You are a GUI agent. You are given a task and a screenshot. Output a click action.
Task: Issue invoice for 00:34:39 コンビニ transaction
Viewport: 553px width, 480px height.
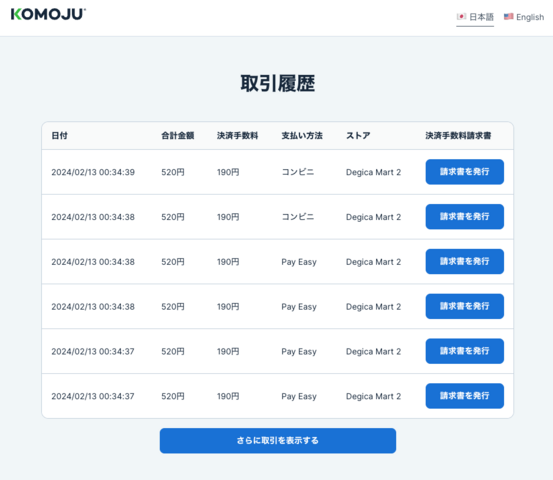point(464,172)
